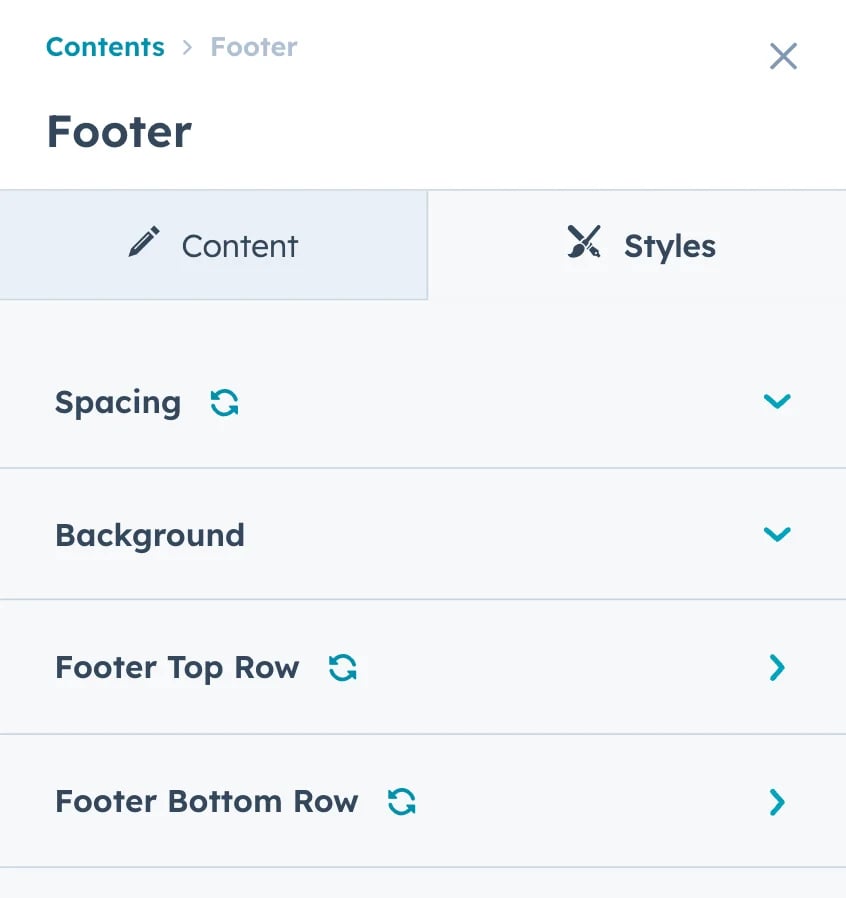Reset Spacing styles with the sync icon
The image size is (846, 898).
225,402
